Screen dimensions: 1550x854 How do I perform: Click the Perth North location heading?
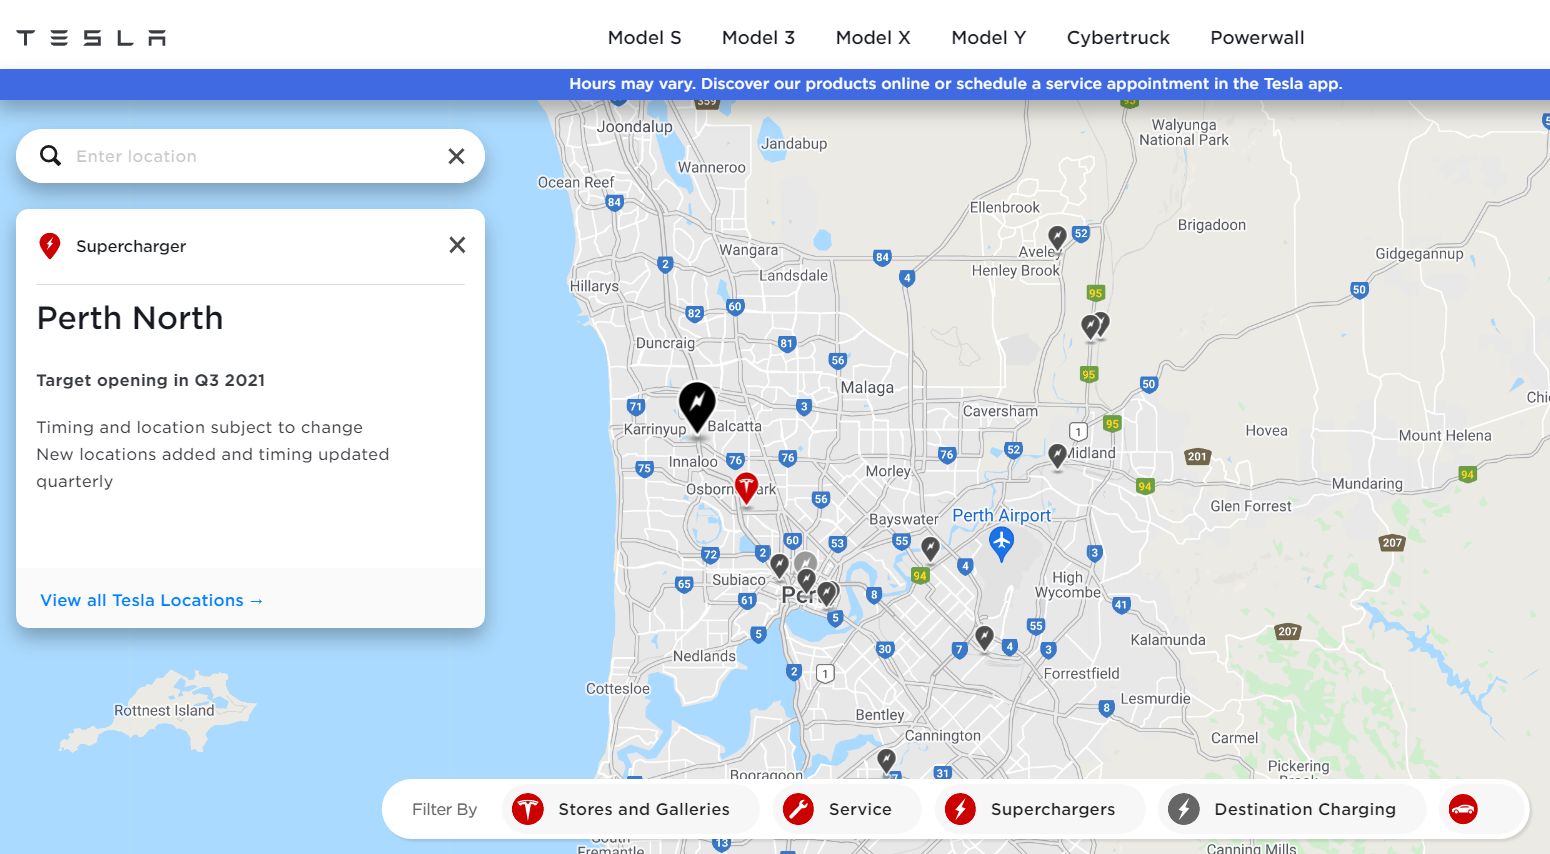point(130,318)
